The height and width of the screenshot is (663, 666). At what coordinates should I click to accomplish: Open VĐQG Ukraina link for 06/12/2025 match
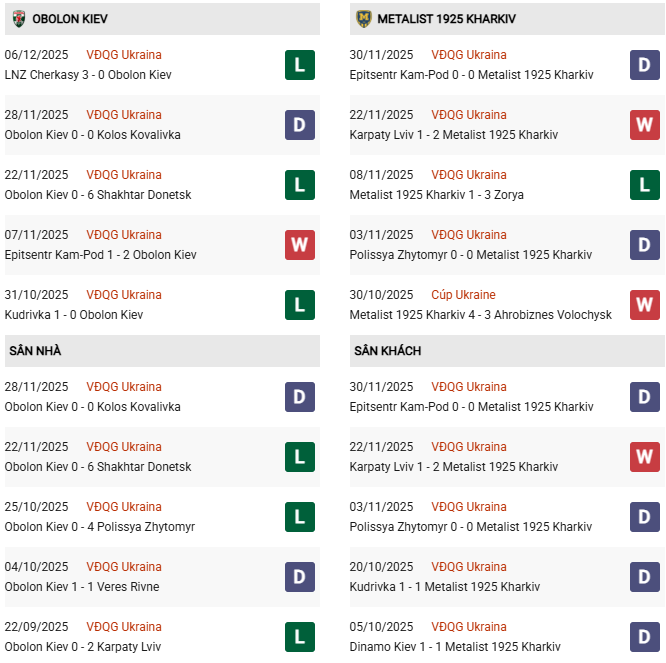pos(123,55)
